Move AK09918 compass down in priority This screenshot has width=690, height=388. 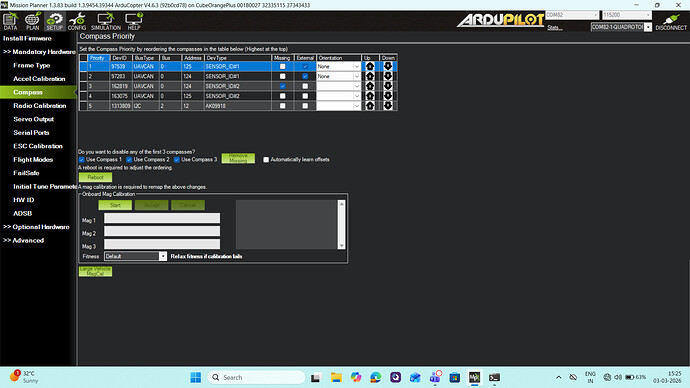click(x=388, y=106)
